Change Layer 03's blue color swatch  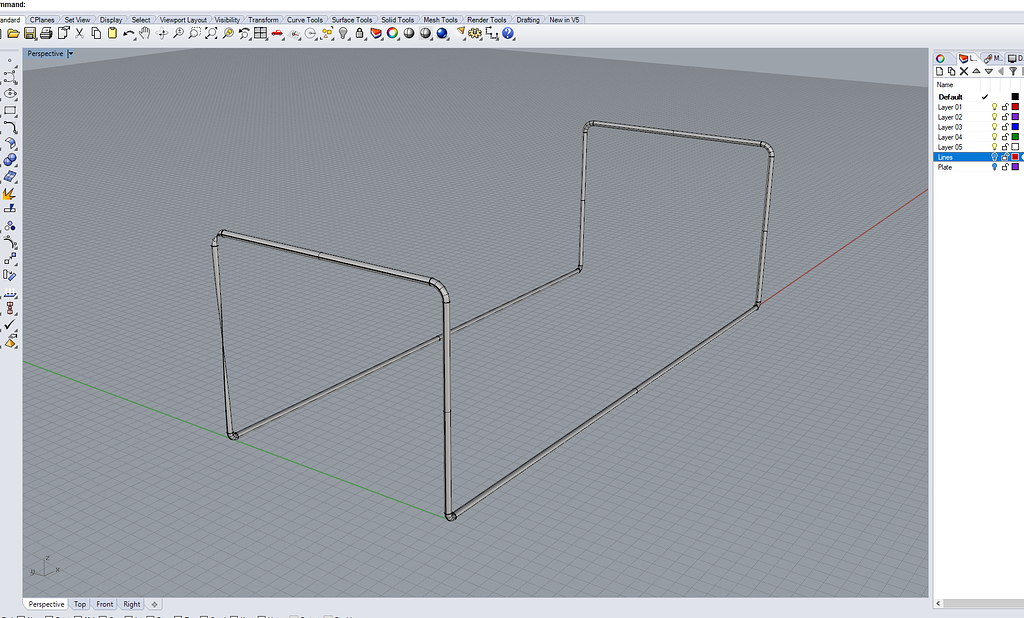(x=1014, y=127)
